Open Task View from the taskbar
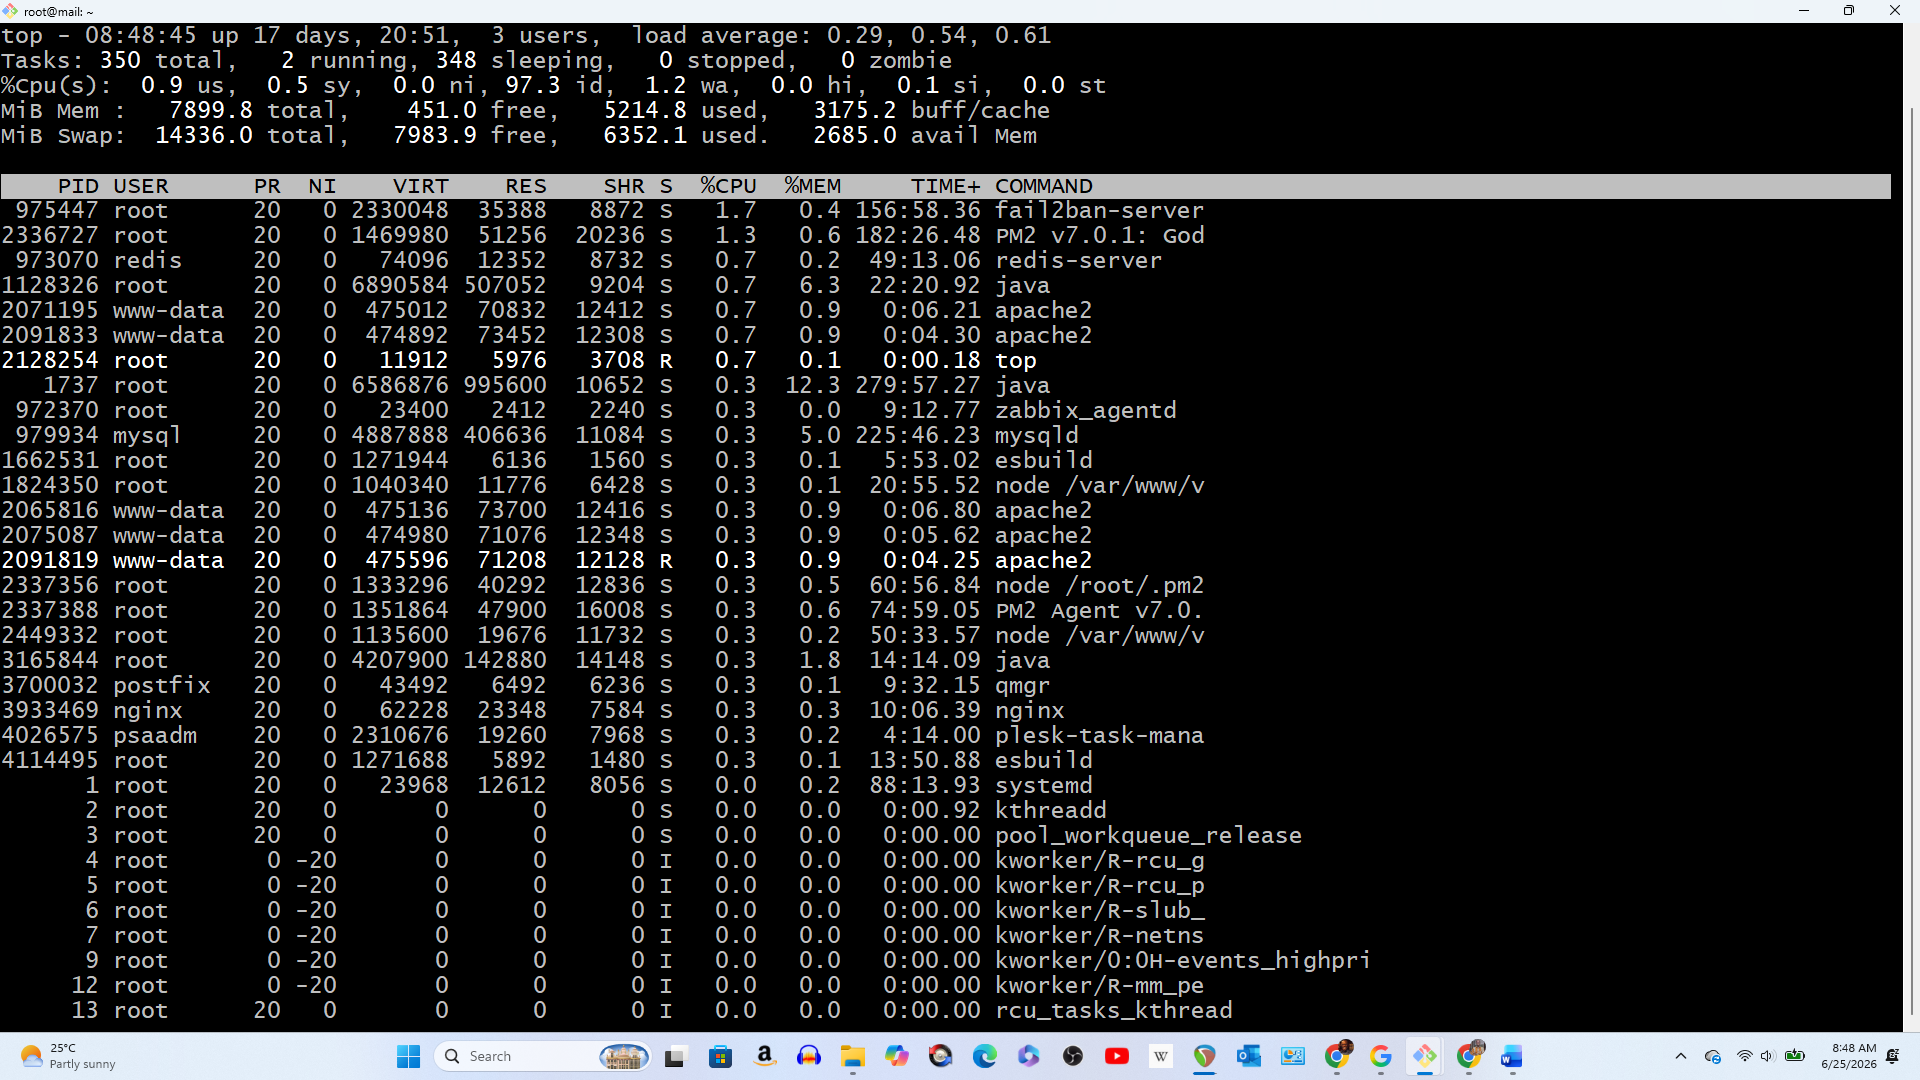The height and width of the screenshot is (1080, 1920). (675, 1056)
